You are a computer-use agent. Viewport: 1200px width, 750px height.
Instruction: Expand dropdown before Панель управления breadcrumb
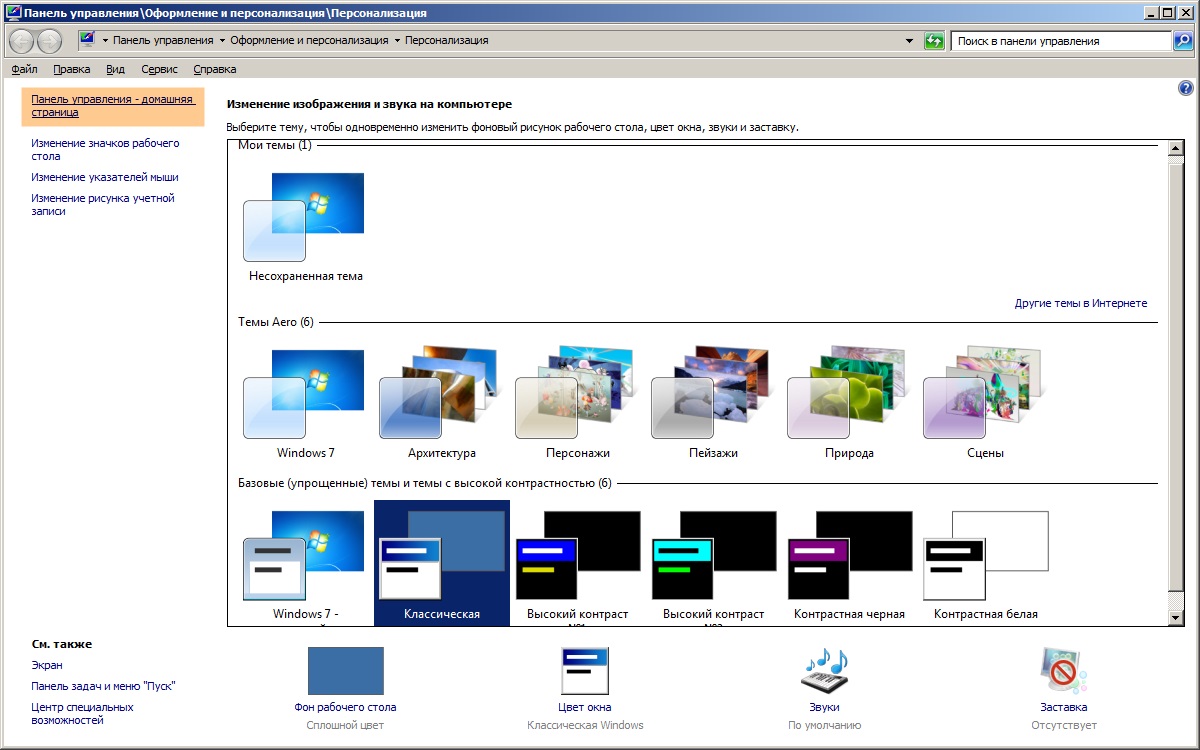(x=105, y=41)
